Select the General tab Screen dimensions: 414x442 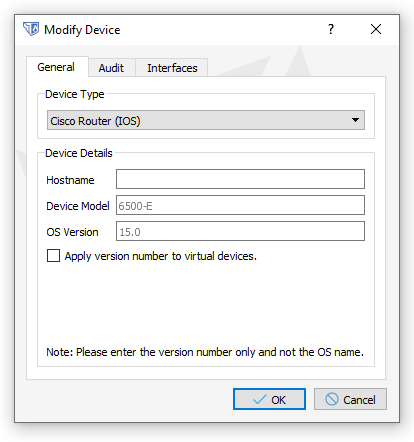(56, 67)
